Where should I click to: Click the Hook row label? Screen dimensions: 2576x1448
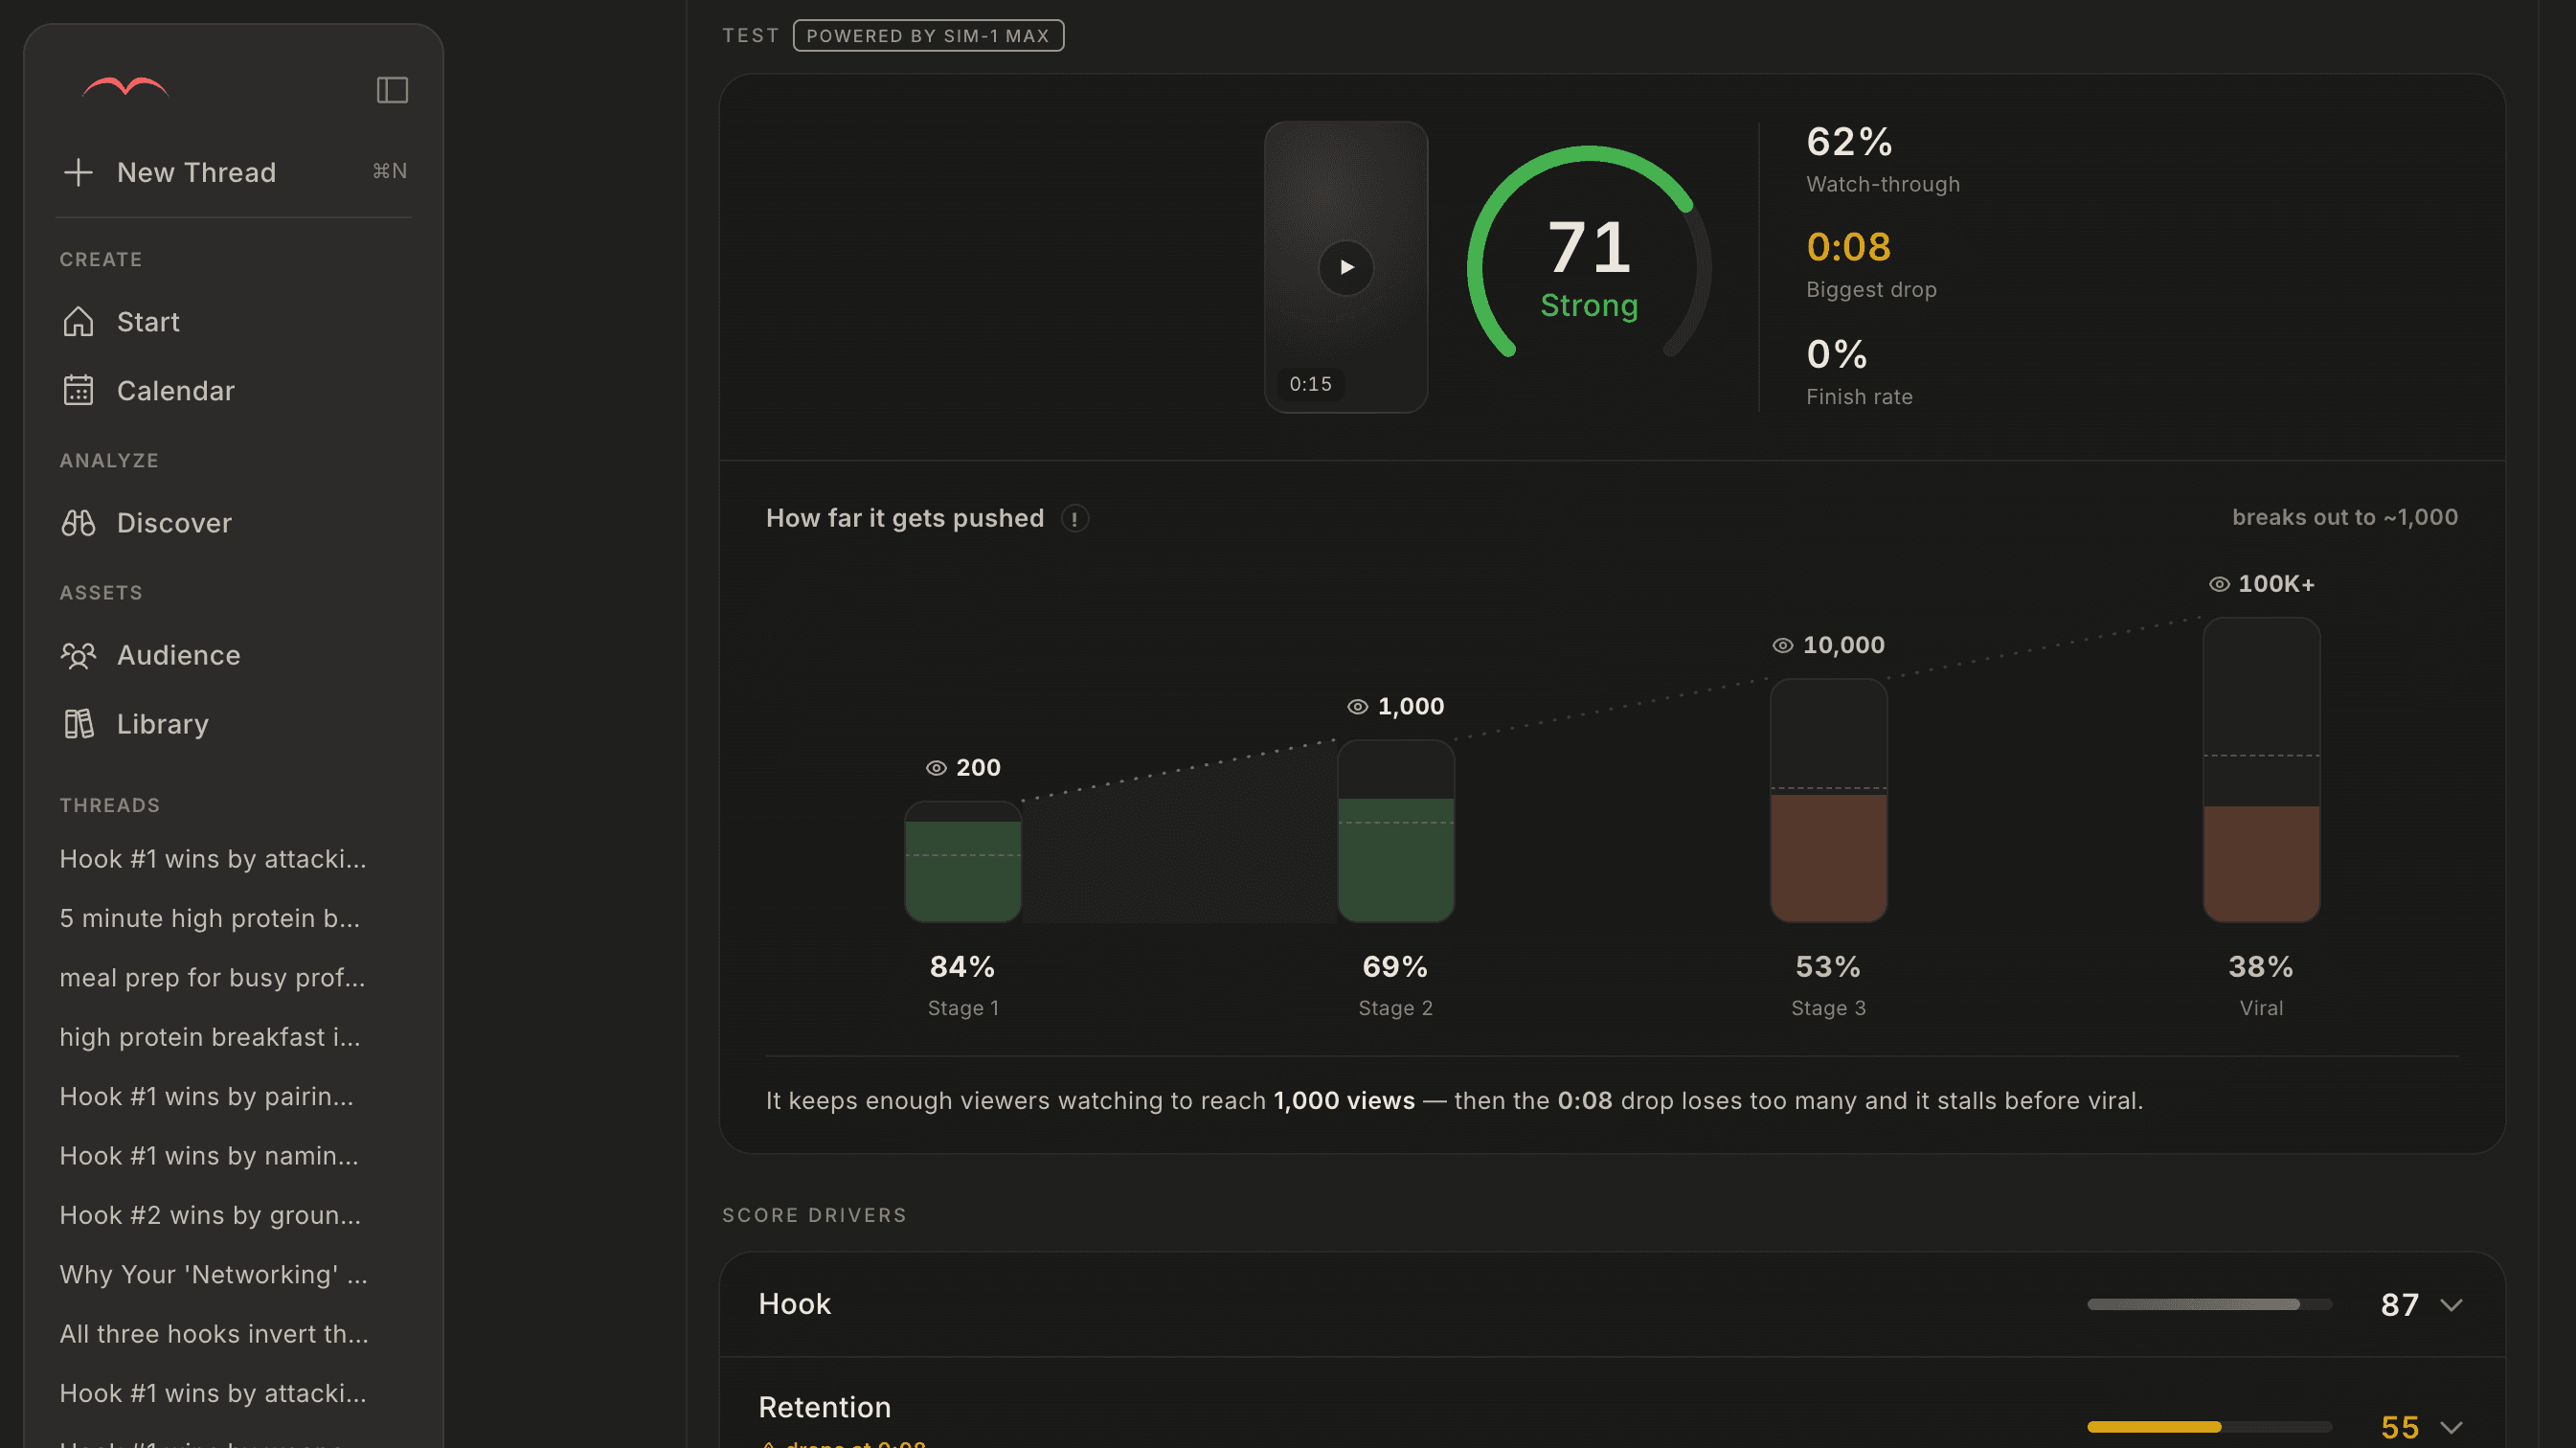pyautogui.click(x=794, y=1304)
